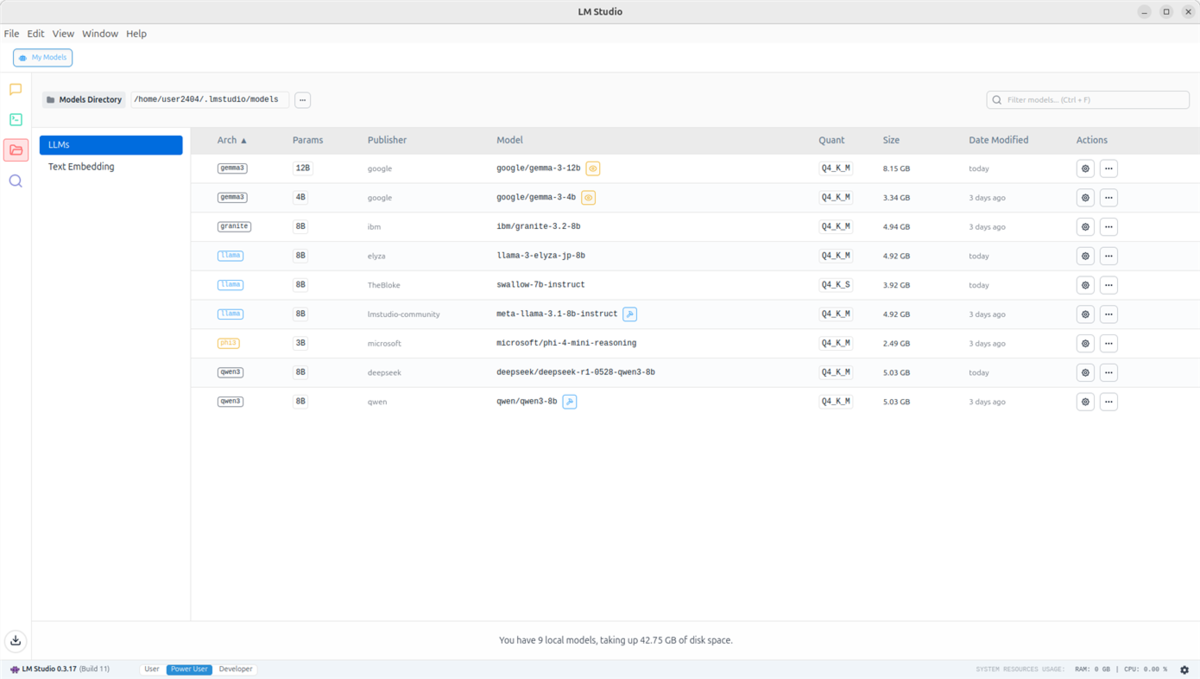Screen dimensions: 1200x679
Task: Select model name swallow-7b-instruct
Action: click(x=541, y=285)
